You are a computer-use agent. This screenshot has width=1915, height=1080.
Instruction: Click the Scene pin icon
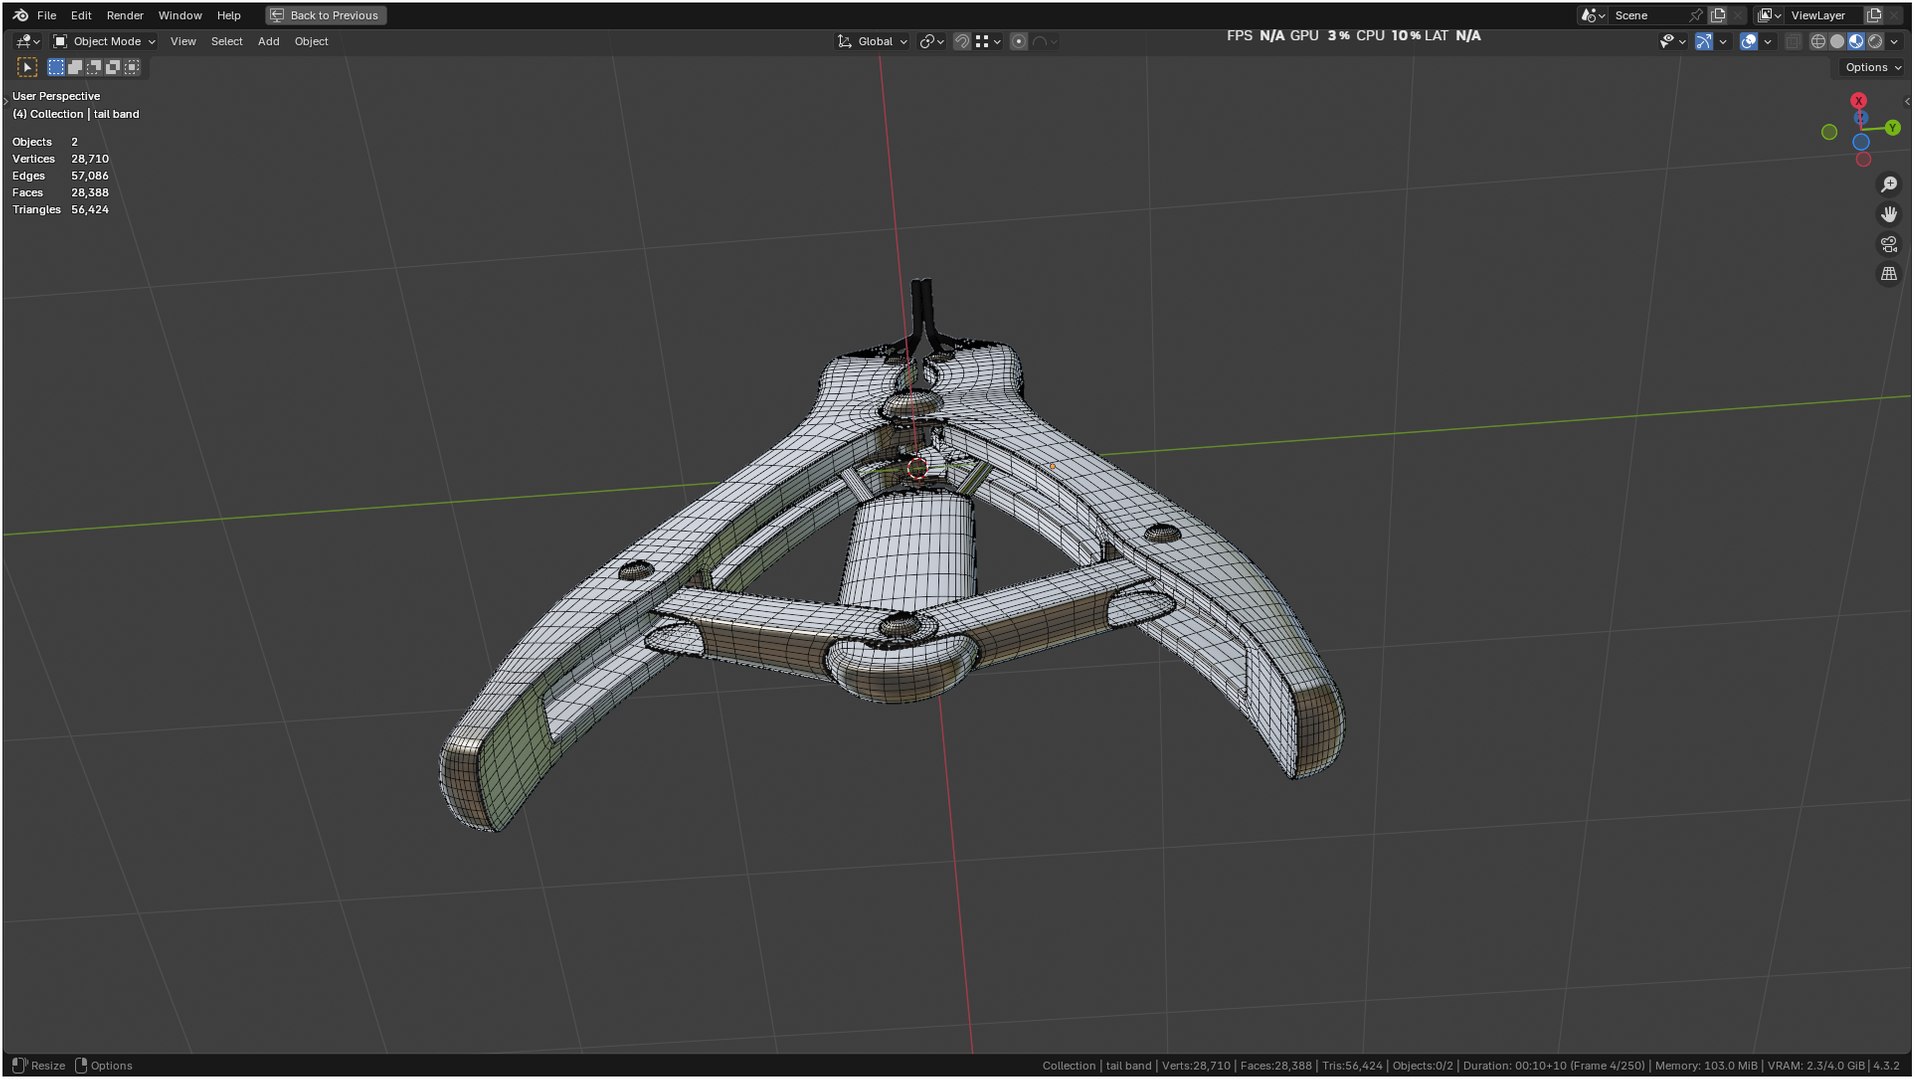[x=1696, y=15]
